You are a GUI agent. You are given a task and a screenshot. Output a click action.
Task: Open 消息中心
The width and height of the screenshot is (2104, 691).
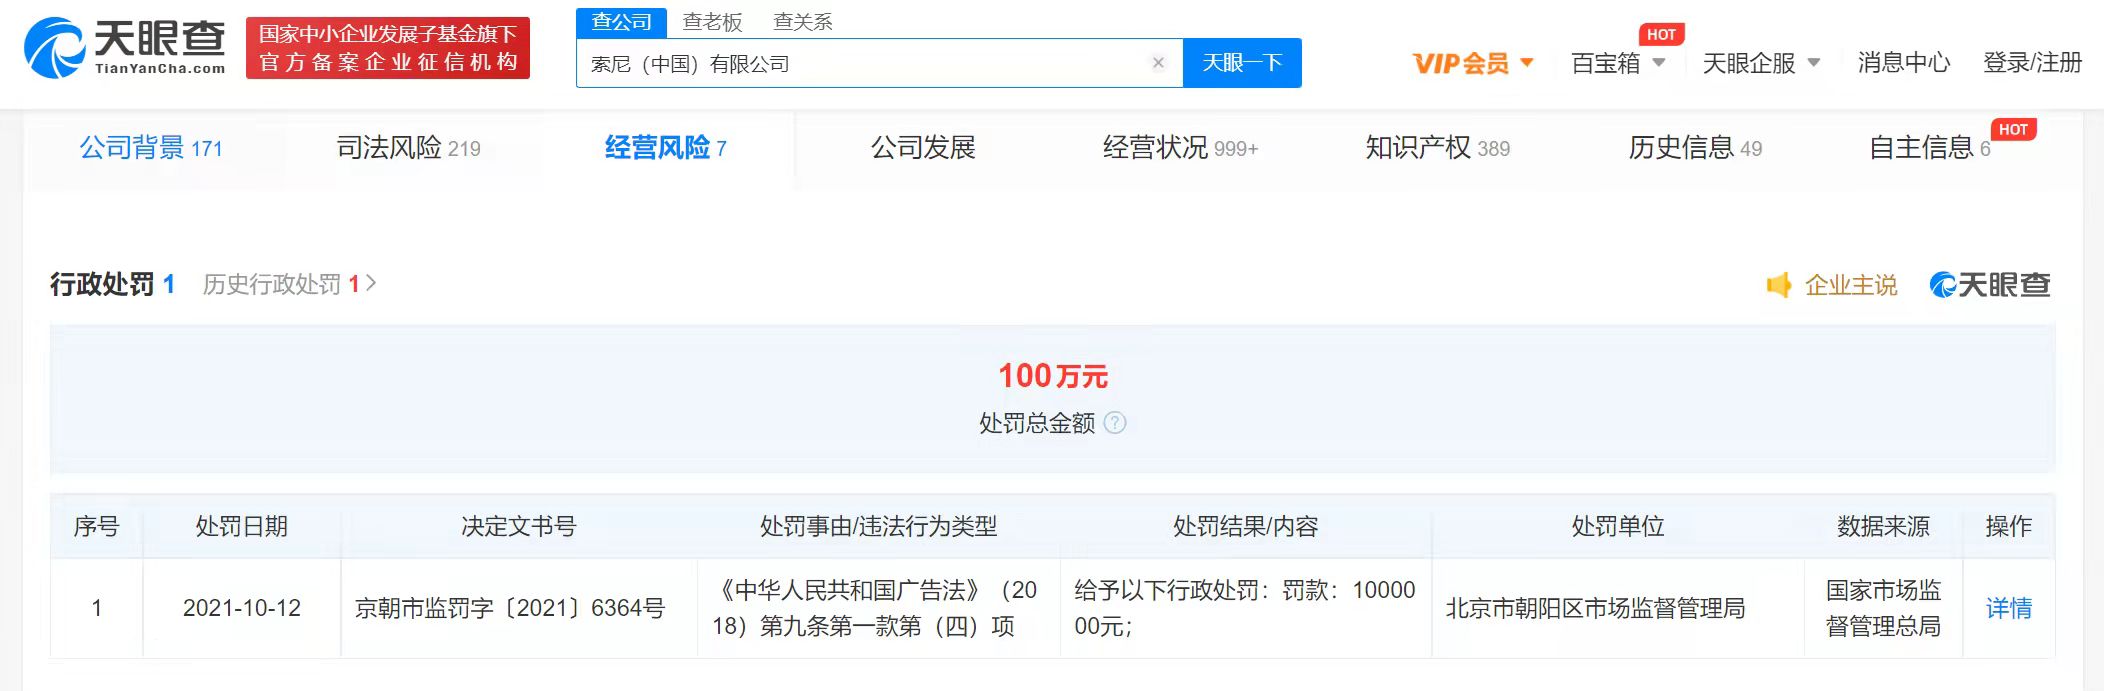point(1903,63)
